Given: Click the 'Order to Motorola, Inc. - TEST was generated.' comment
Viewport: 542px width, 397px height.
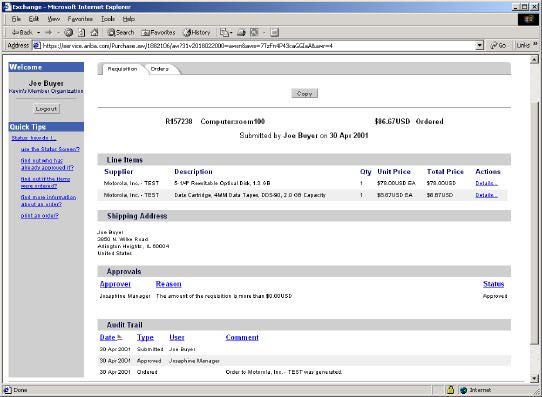Looking at the screenshot, I should [x=283, y=372].
